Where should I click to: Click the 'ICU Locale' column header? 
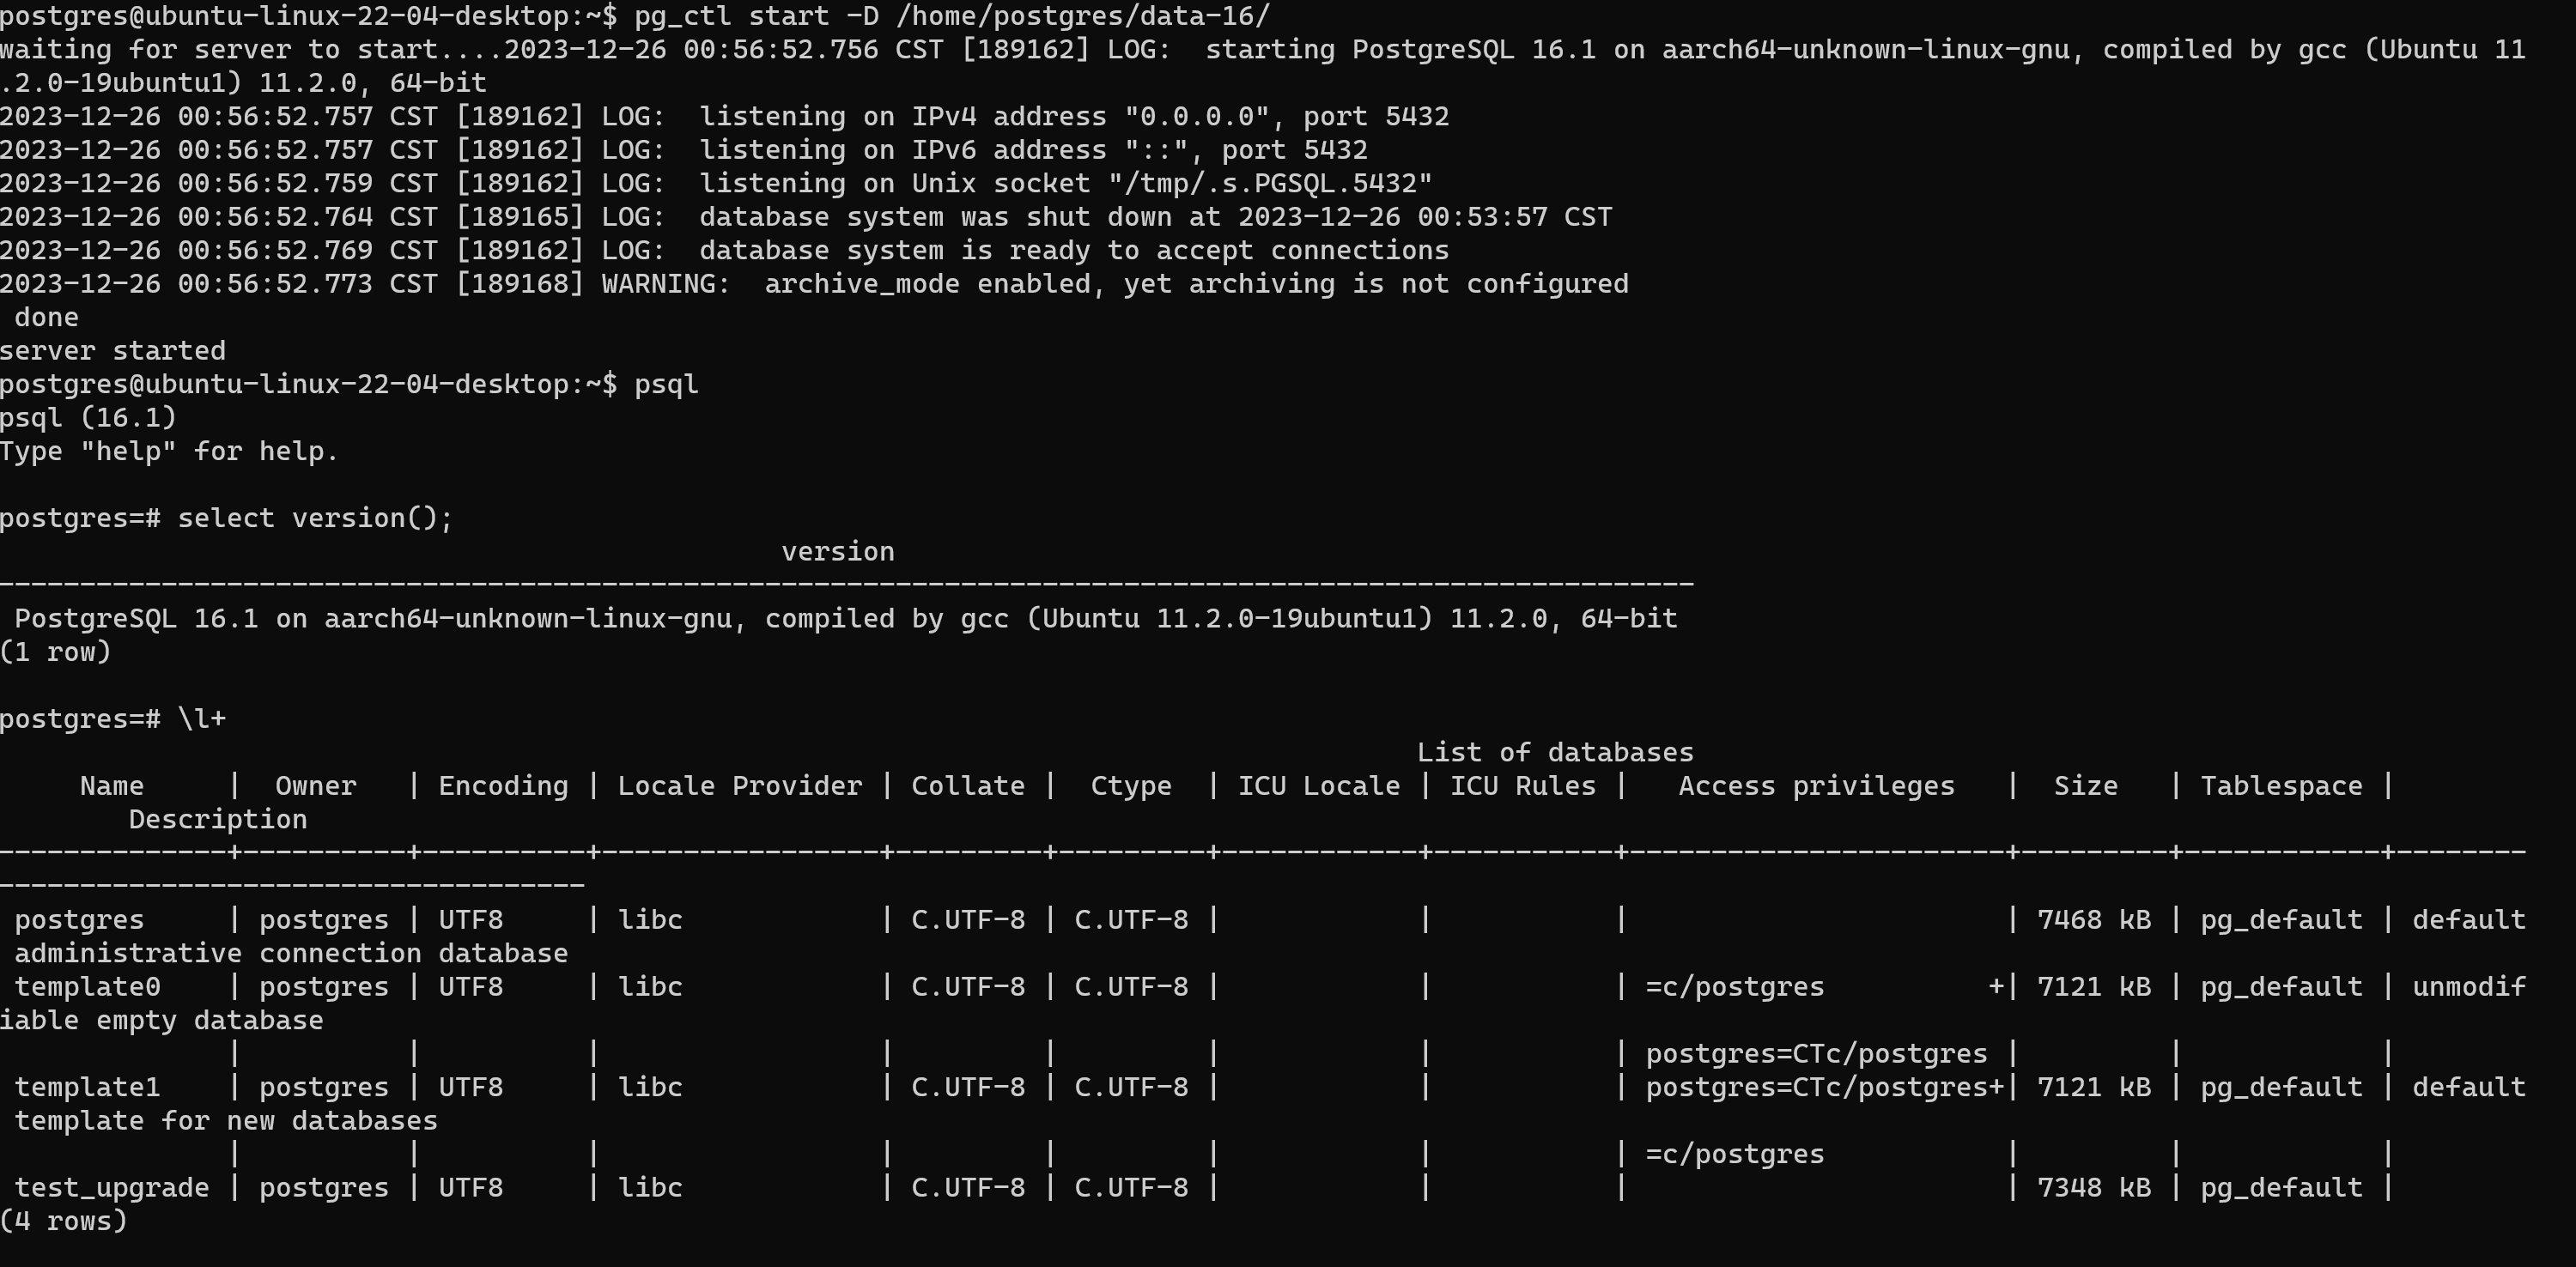click(x=1318, y=786)
